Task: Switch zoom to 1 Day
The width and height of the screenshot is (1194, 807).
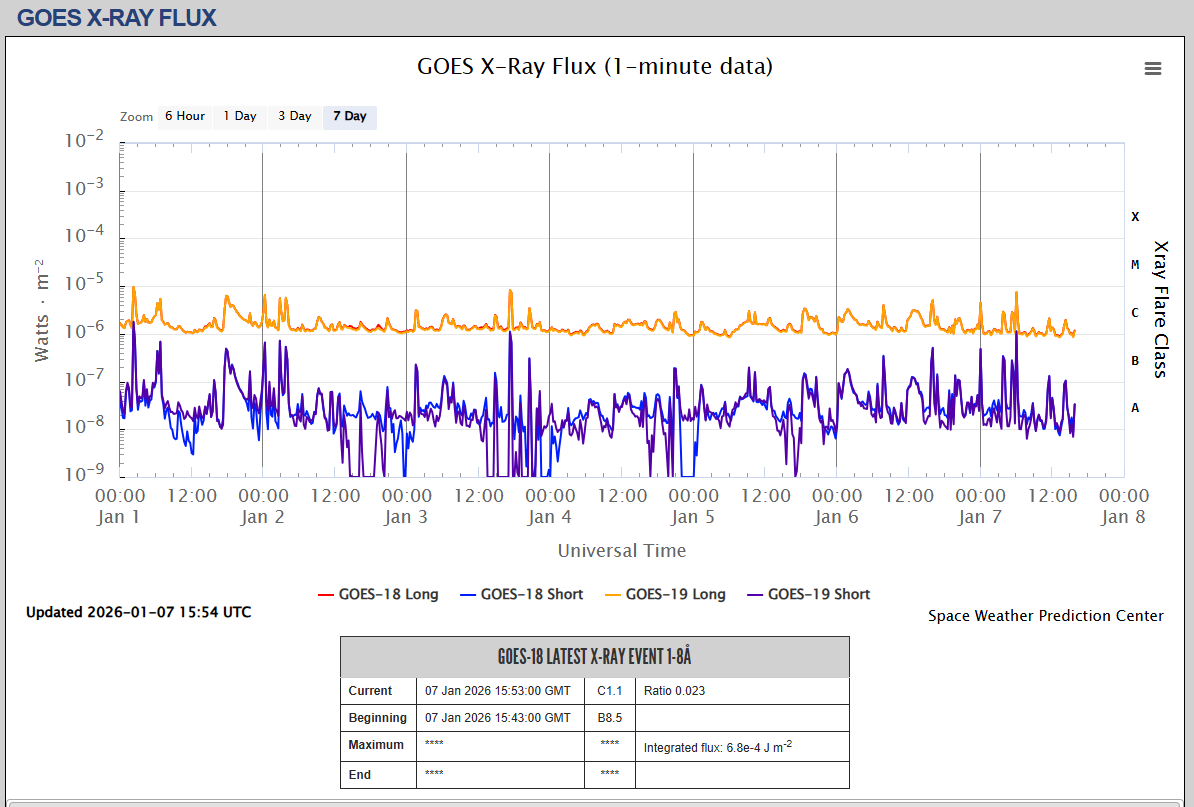Action: 240,116
